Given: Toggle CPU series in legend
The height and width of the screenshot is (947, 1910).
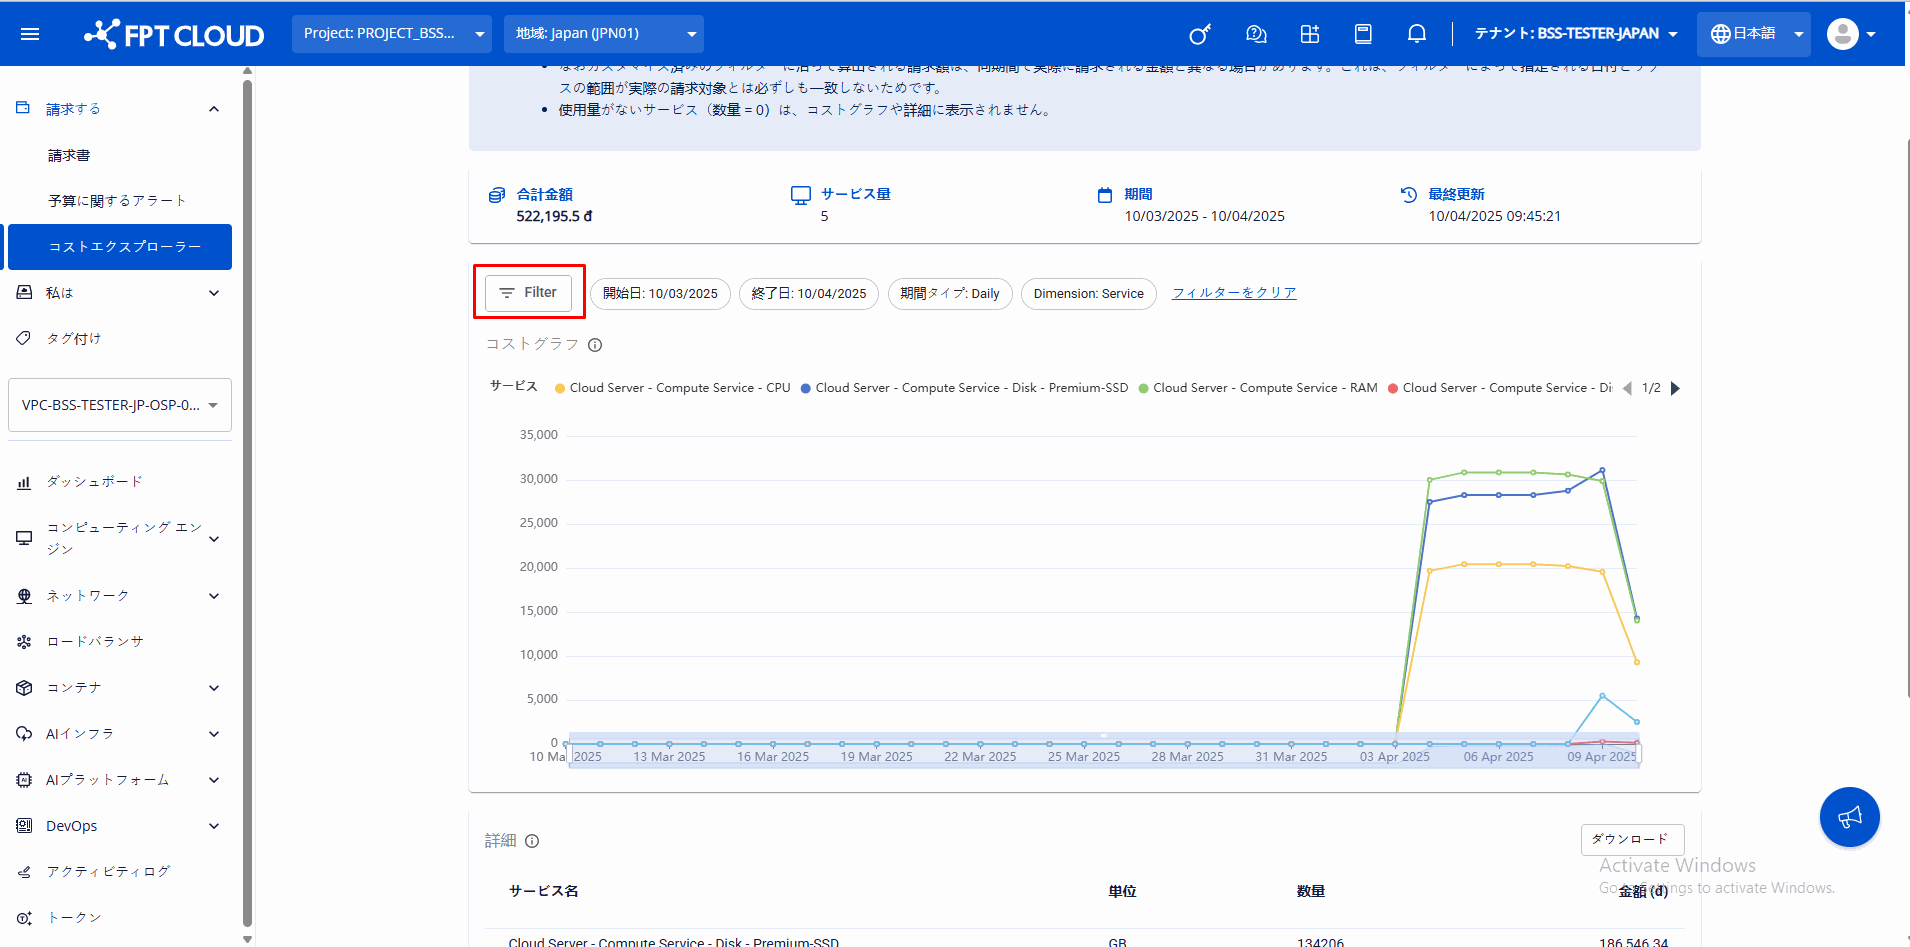Looking at the screenshot, I should pyautogui.click(x=673, y=388).
